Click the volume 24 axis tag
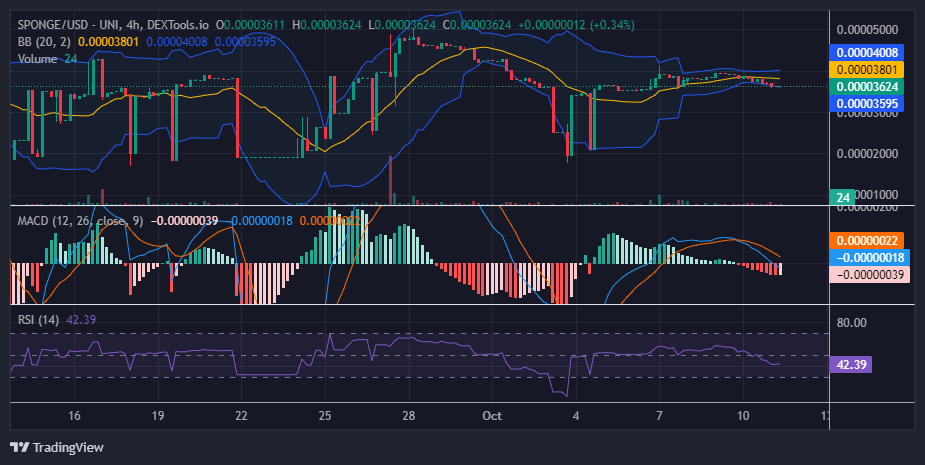Screen dimensions: 925x465 pyautogui.click(x=842, y=197)
